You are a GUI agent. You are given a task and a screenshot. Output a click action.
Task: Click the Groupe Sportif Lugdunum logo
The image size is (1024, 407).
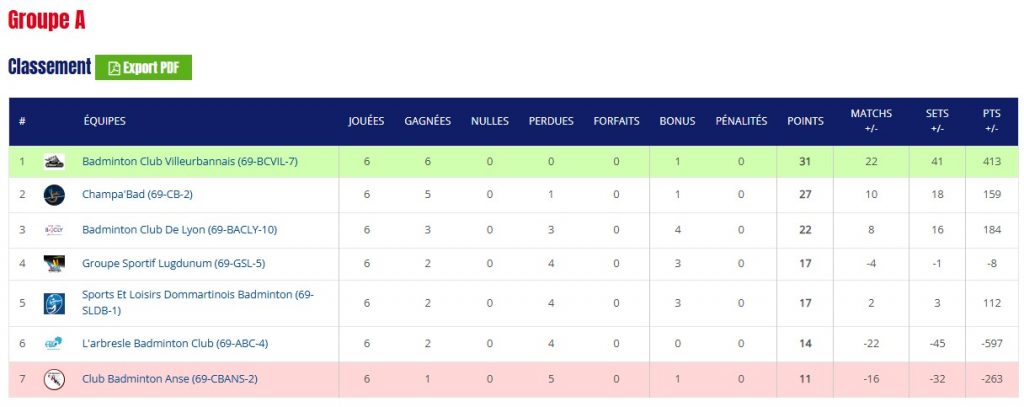(x=54, y=264)
